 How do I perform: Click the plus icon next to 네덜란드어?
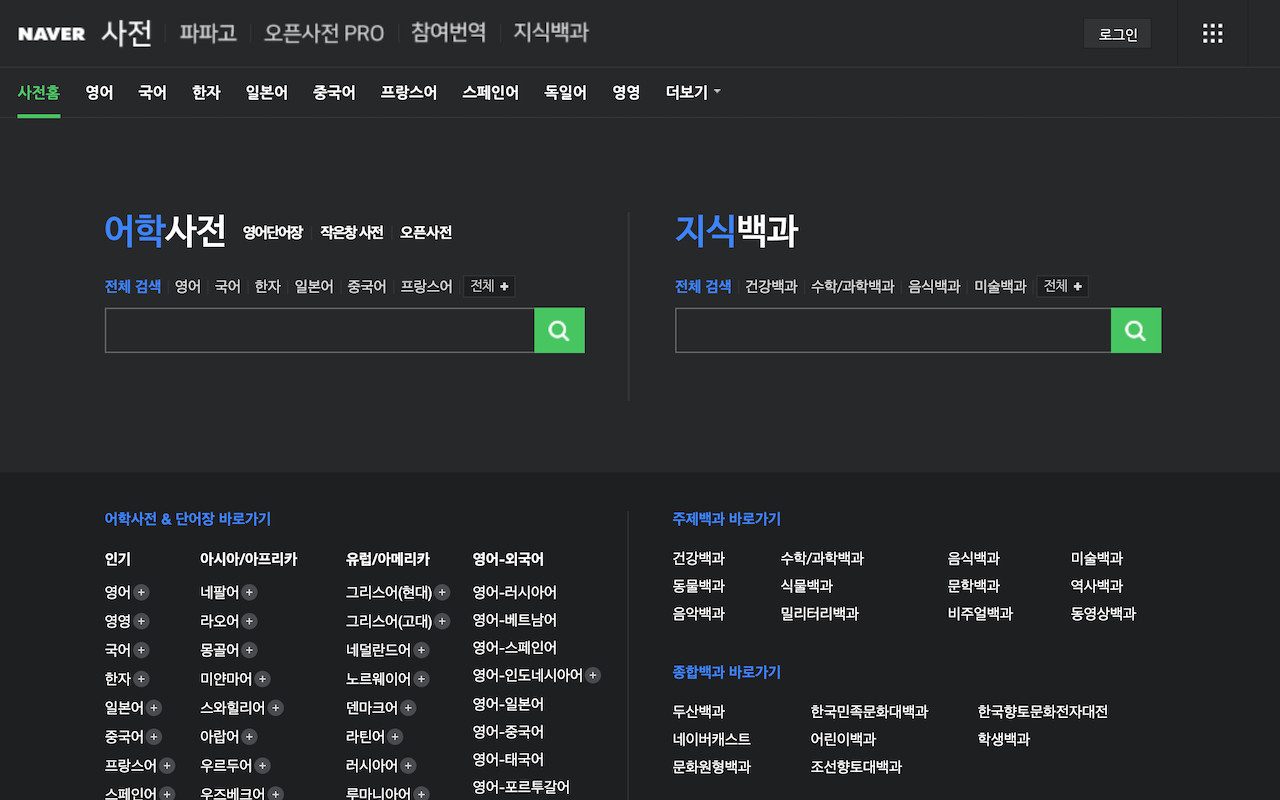point(422,650)
